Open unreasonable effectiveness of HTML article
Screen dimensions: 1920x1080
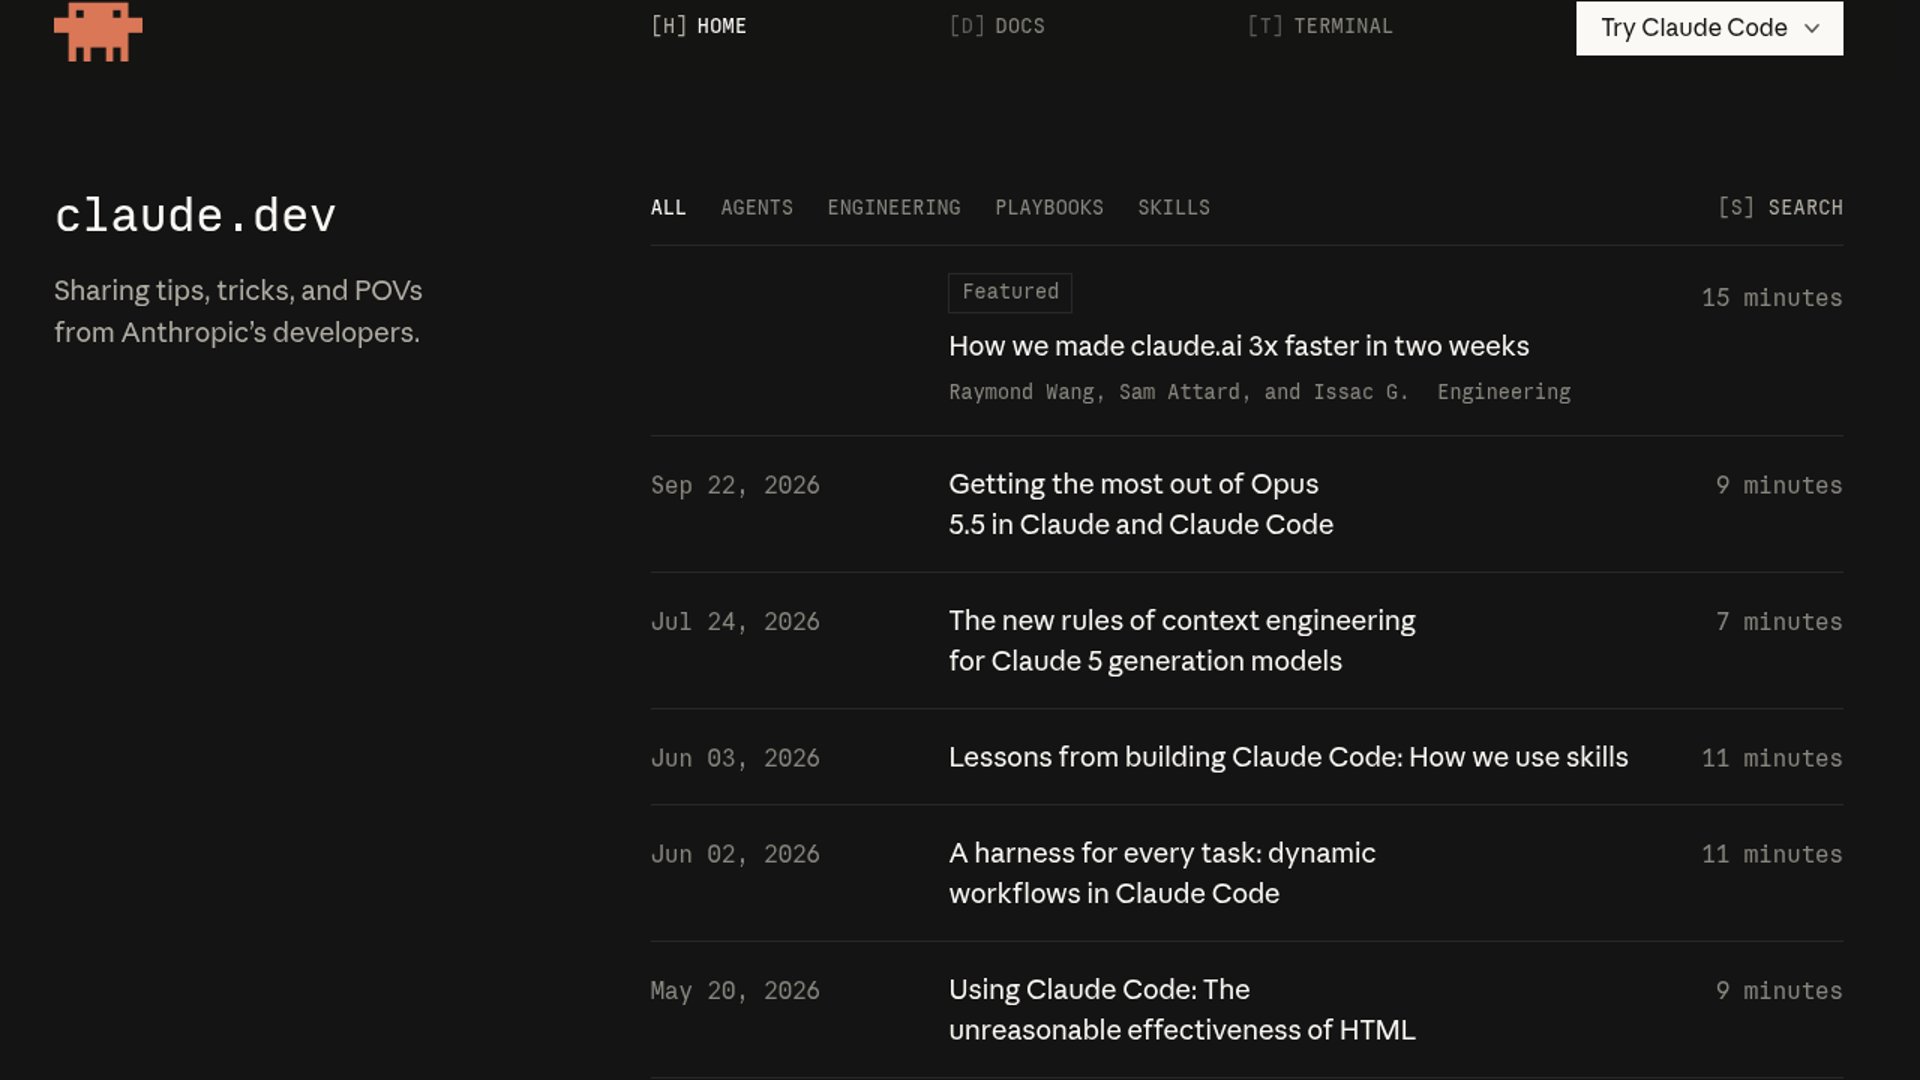[1181, 1010]
